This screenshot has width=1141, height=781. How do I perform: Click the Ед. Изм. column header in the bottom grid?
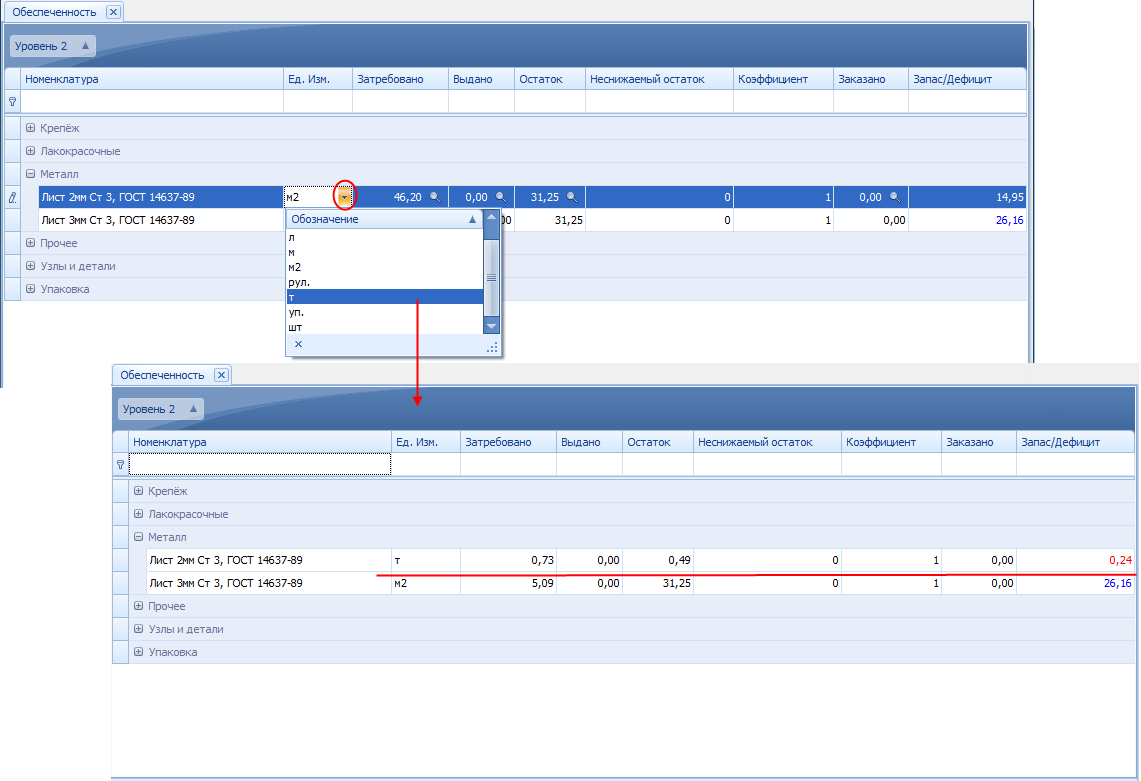click(426, 442)
